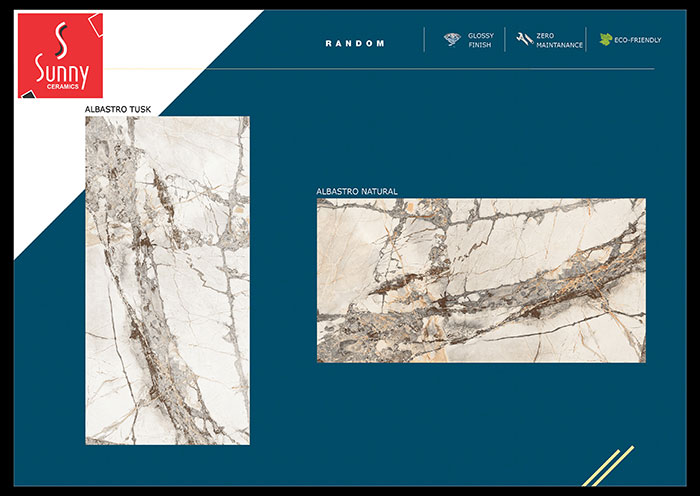Click the Sunny Ceramics logo
Viewport: 700px width, 496px height.
click(60, 55)
